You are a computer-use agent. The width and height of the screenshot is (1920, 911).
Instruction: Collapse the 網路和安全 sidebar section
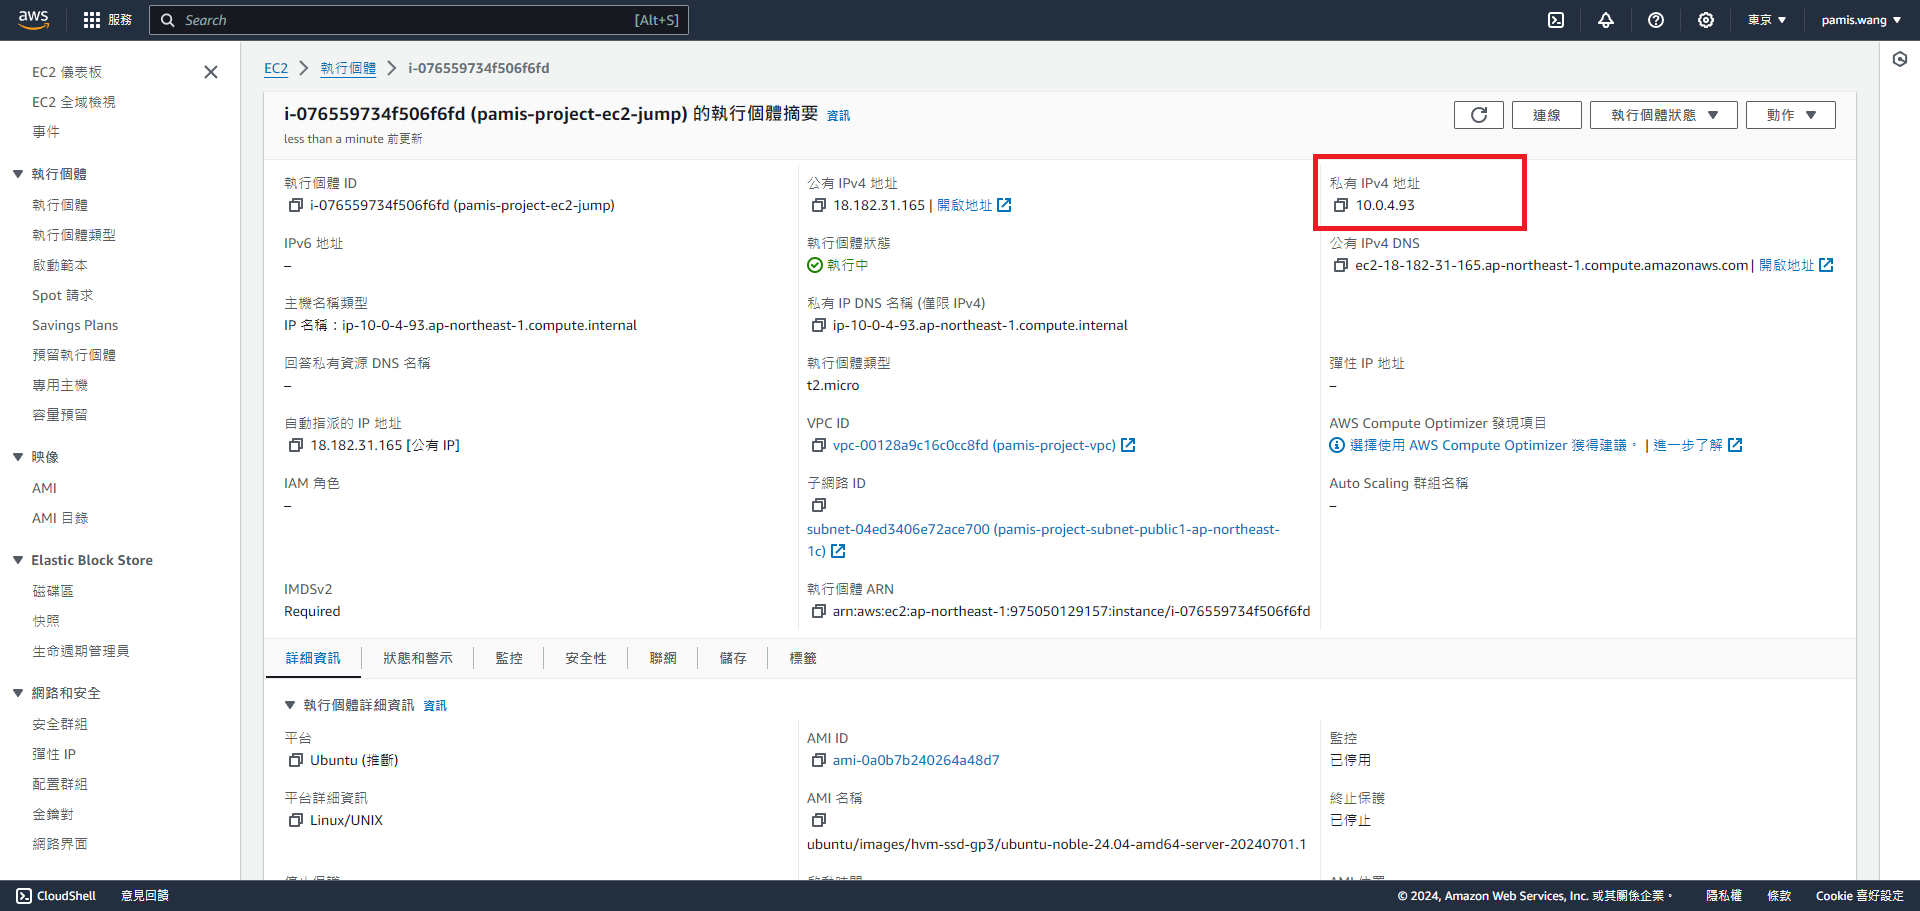coord(18,693)
